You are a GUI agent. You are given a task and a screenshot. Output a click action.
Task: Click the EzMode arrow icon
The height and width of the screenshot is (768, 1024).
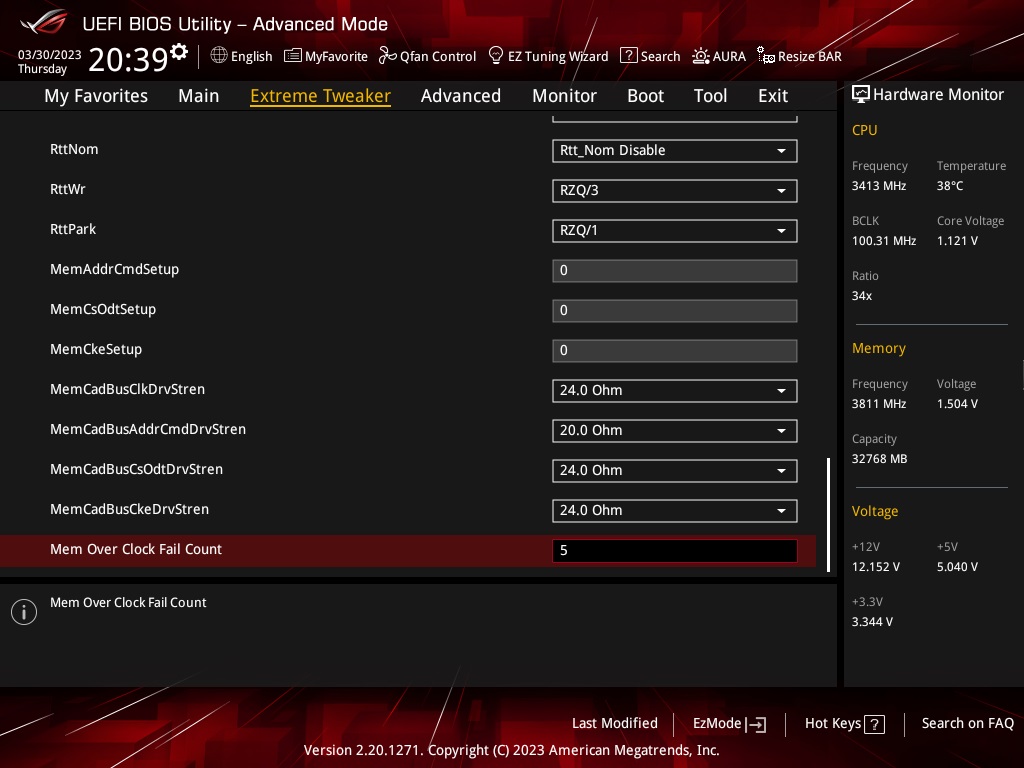756,724
